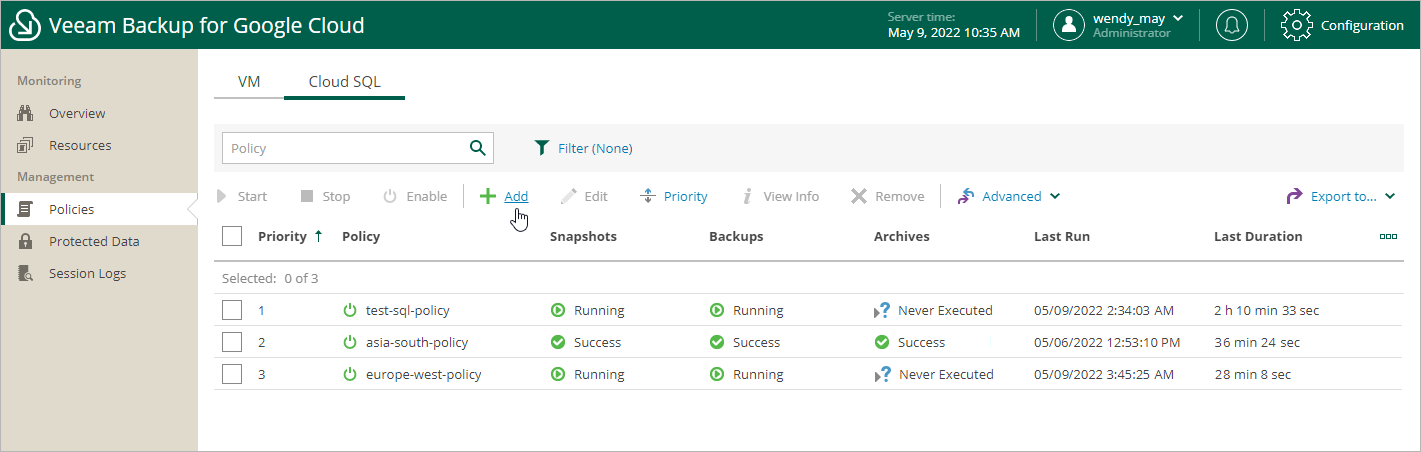Click '28 min 8 sec' duration
1421x452 pixels.
[1252, 375]
